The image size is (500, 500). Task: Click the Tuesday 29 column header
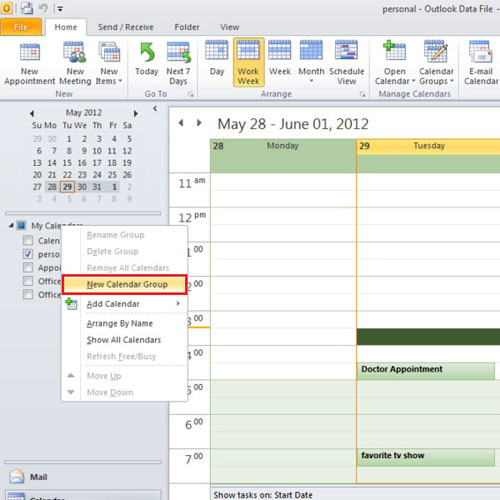click(x=428, y=146)
